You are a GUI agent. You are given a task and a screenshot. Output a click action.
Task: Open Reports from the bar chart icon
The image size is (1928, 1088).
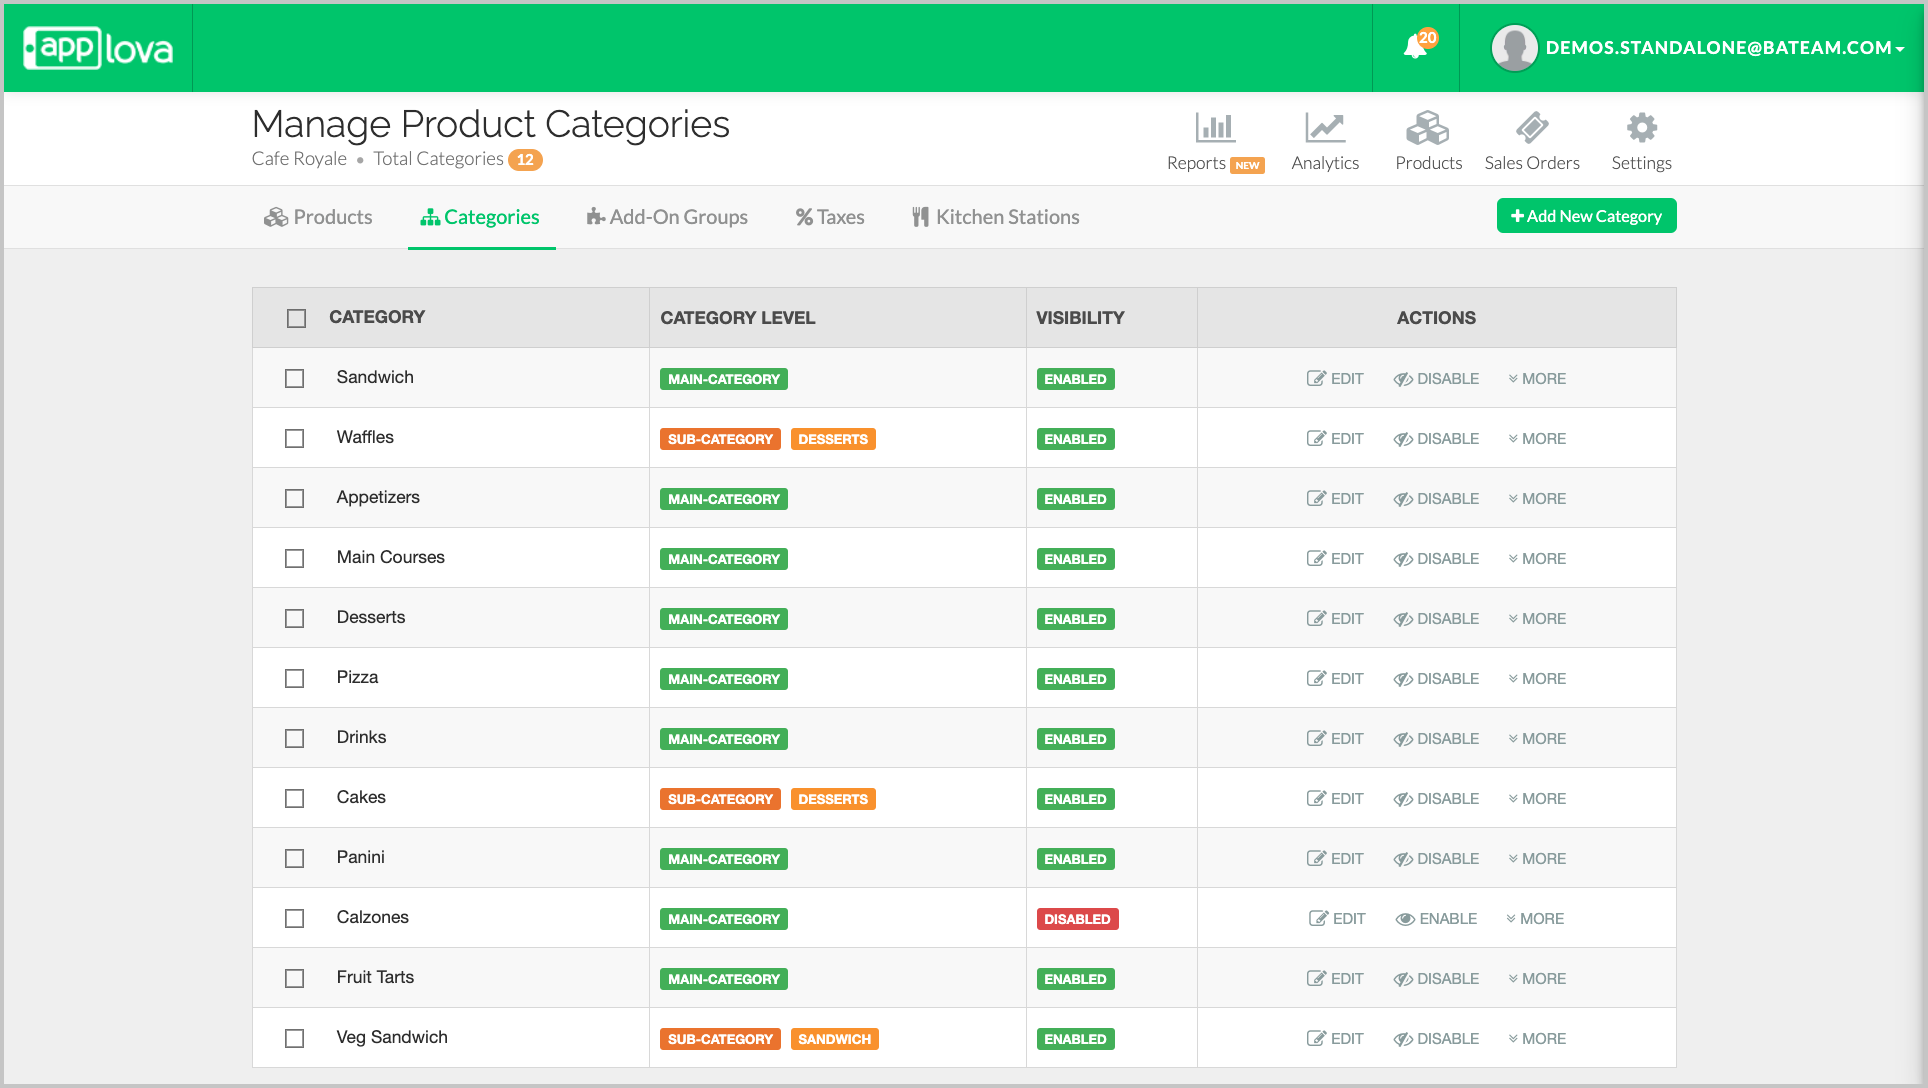tap(1215, 128)
